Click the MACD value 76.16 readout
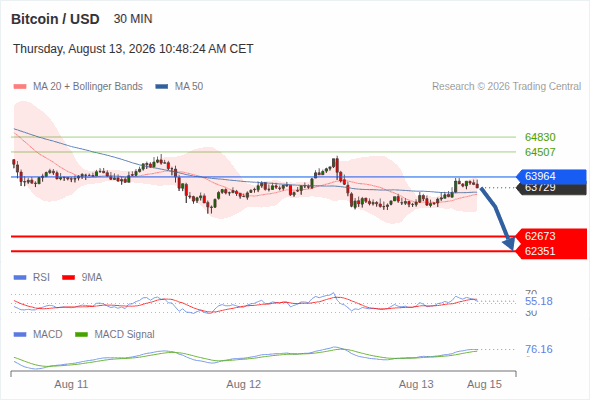Image resolution: width=590 pixels, height=400 pixels. pyautogui.click(x=539, y=349)
